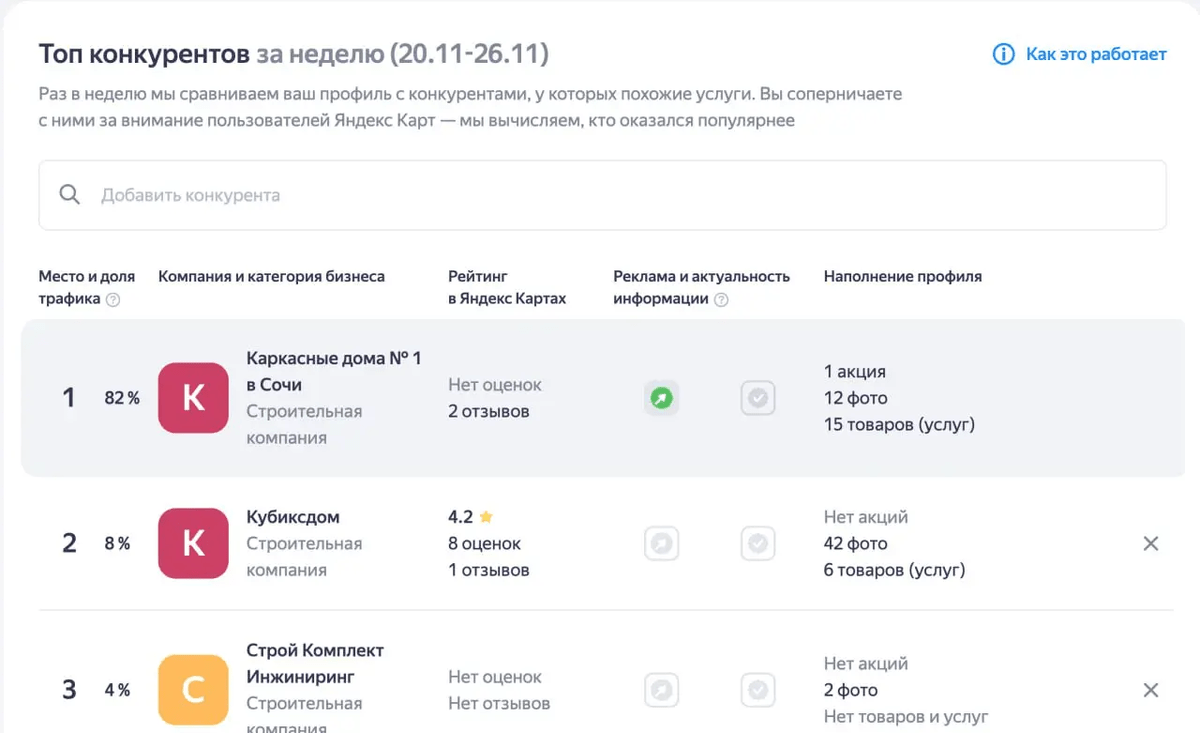1200x733 pixels.
Task: Click green advertising icon for Каркасные дома № 1
Action: tap(661, 398)
